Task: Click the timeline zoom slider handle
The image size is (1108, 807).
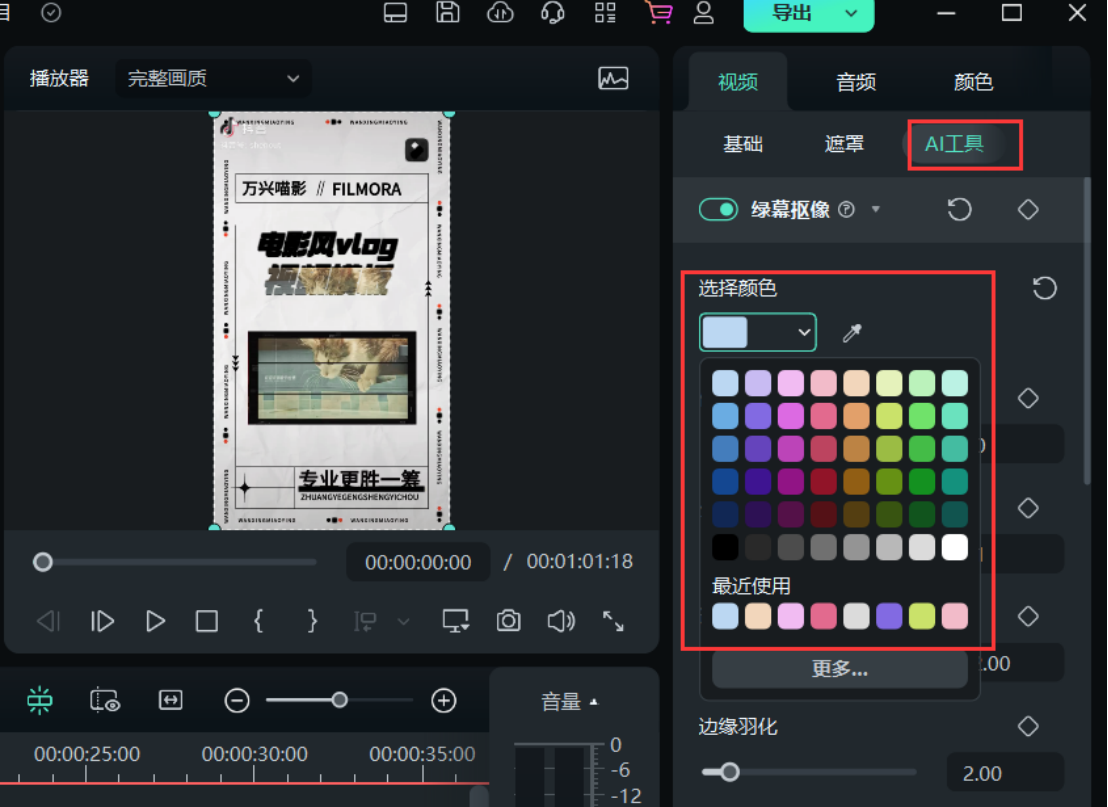Action: (x=340, y=700)
